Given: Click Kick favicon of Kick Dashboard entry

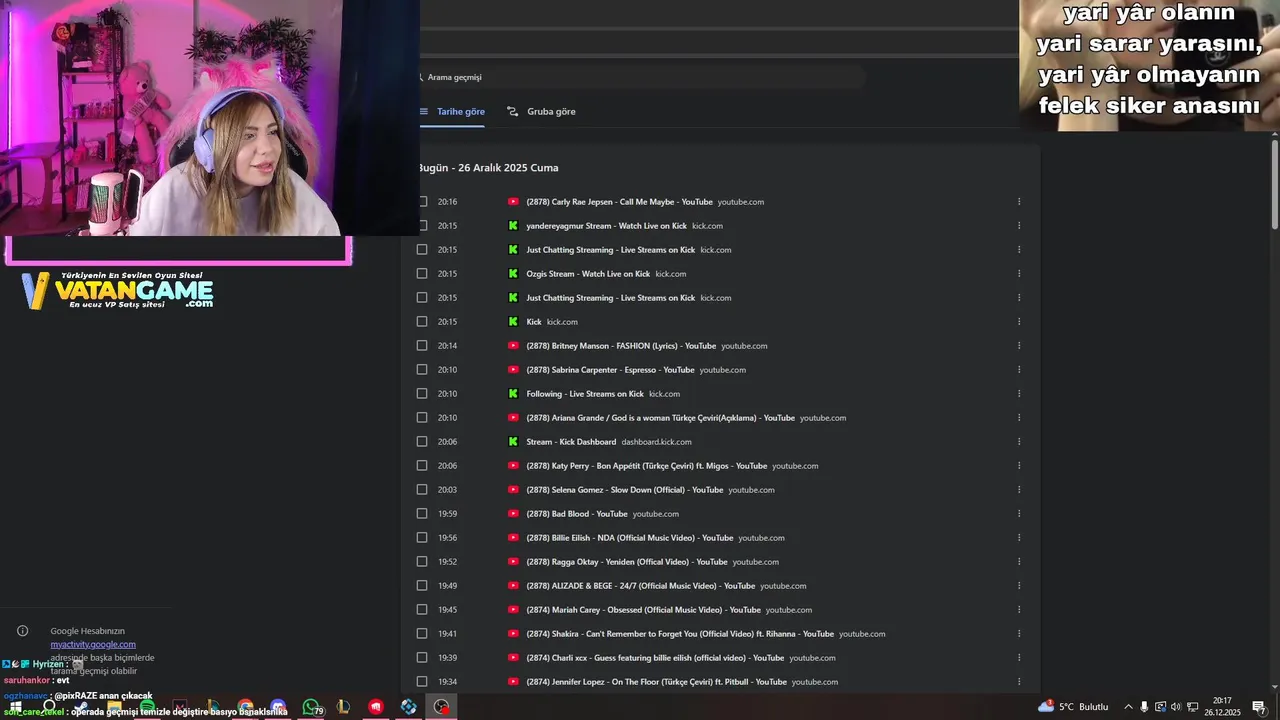Looking at the screenshot, I should 513,442.
